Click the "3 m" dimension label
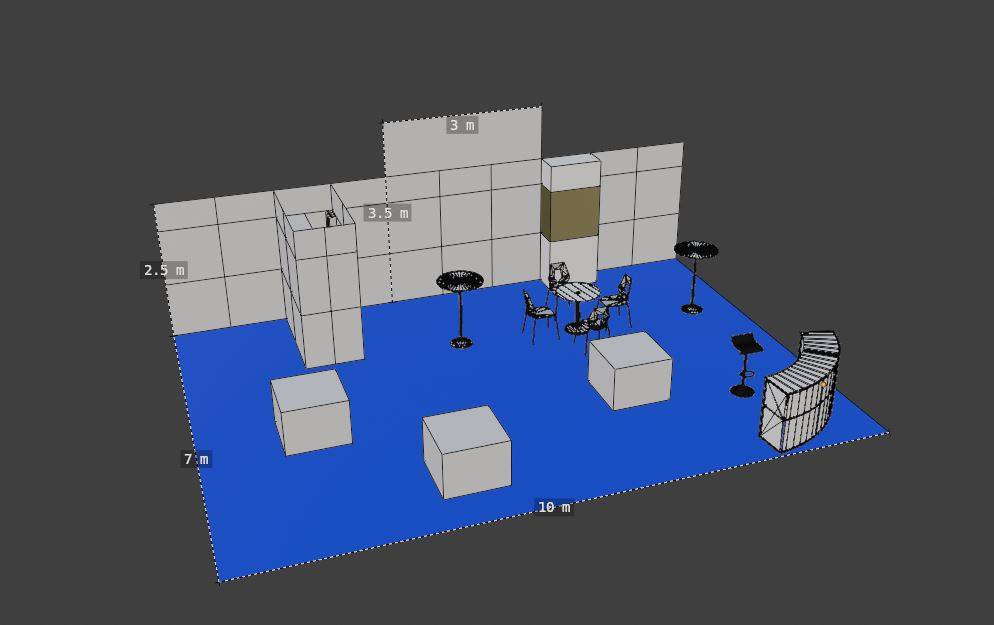 pos(462,125)
